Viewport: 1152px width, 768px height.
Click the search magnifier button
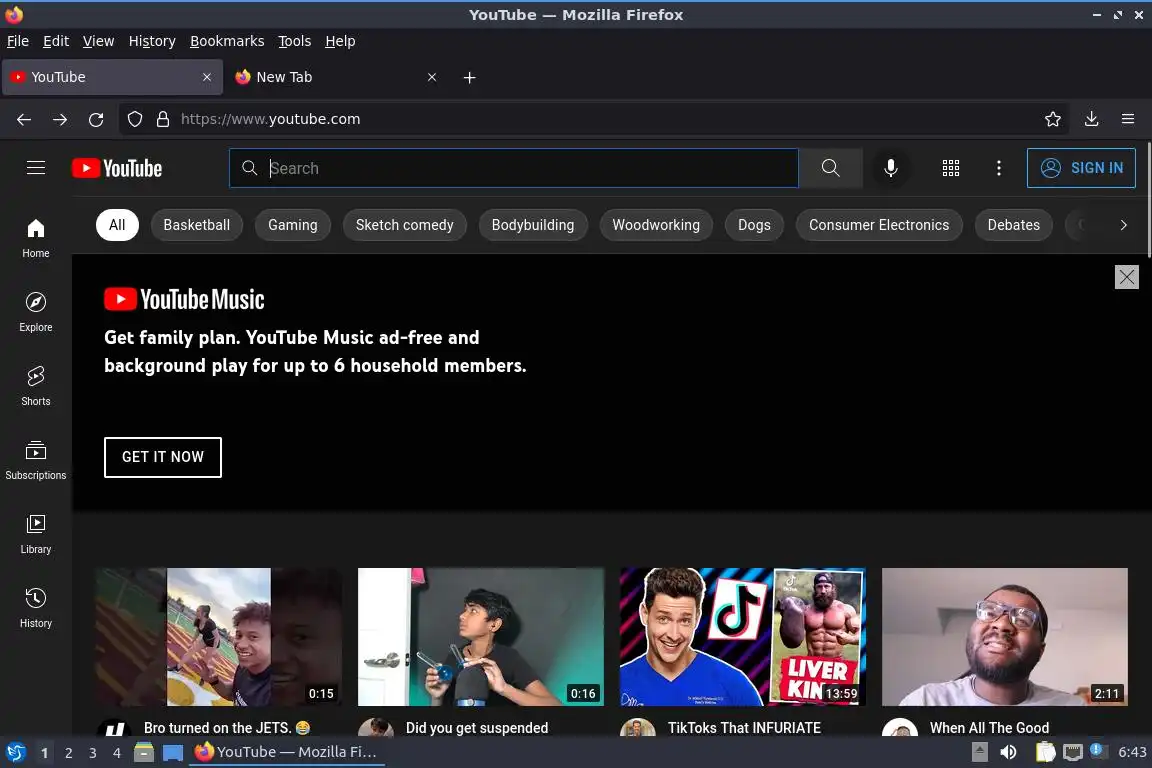[x=830, y=168]
